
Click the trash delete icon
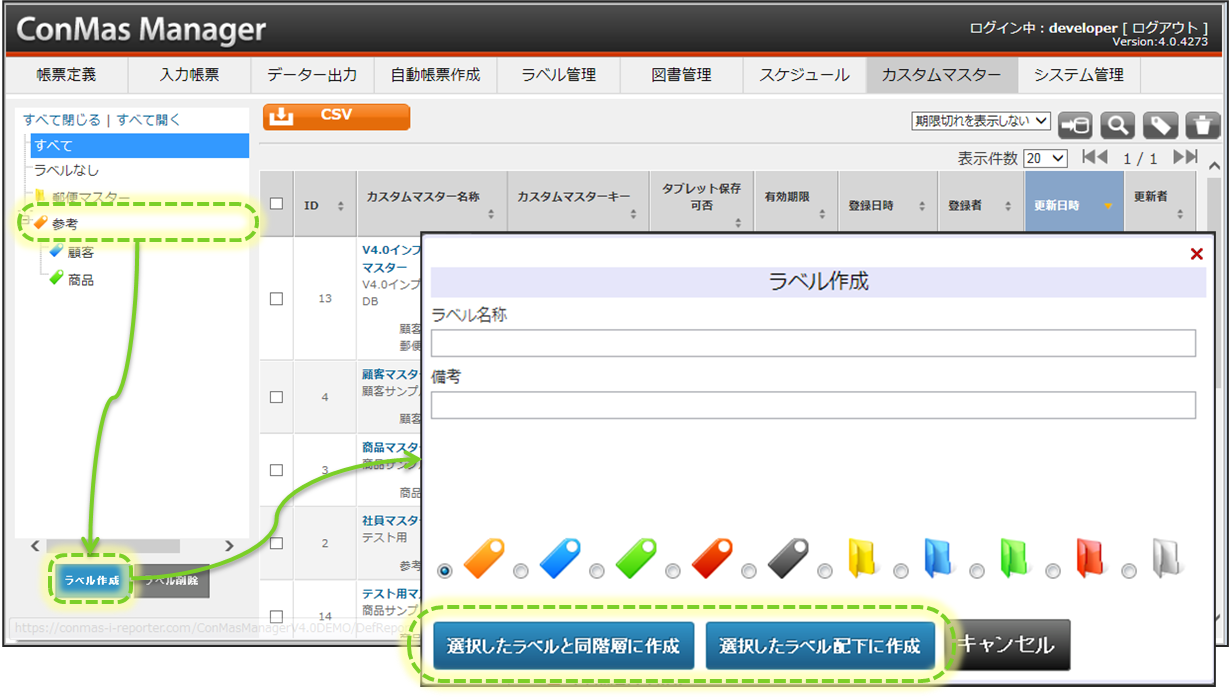1201,124
